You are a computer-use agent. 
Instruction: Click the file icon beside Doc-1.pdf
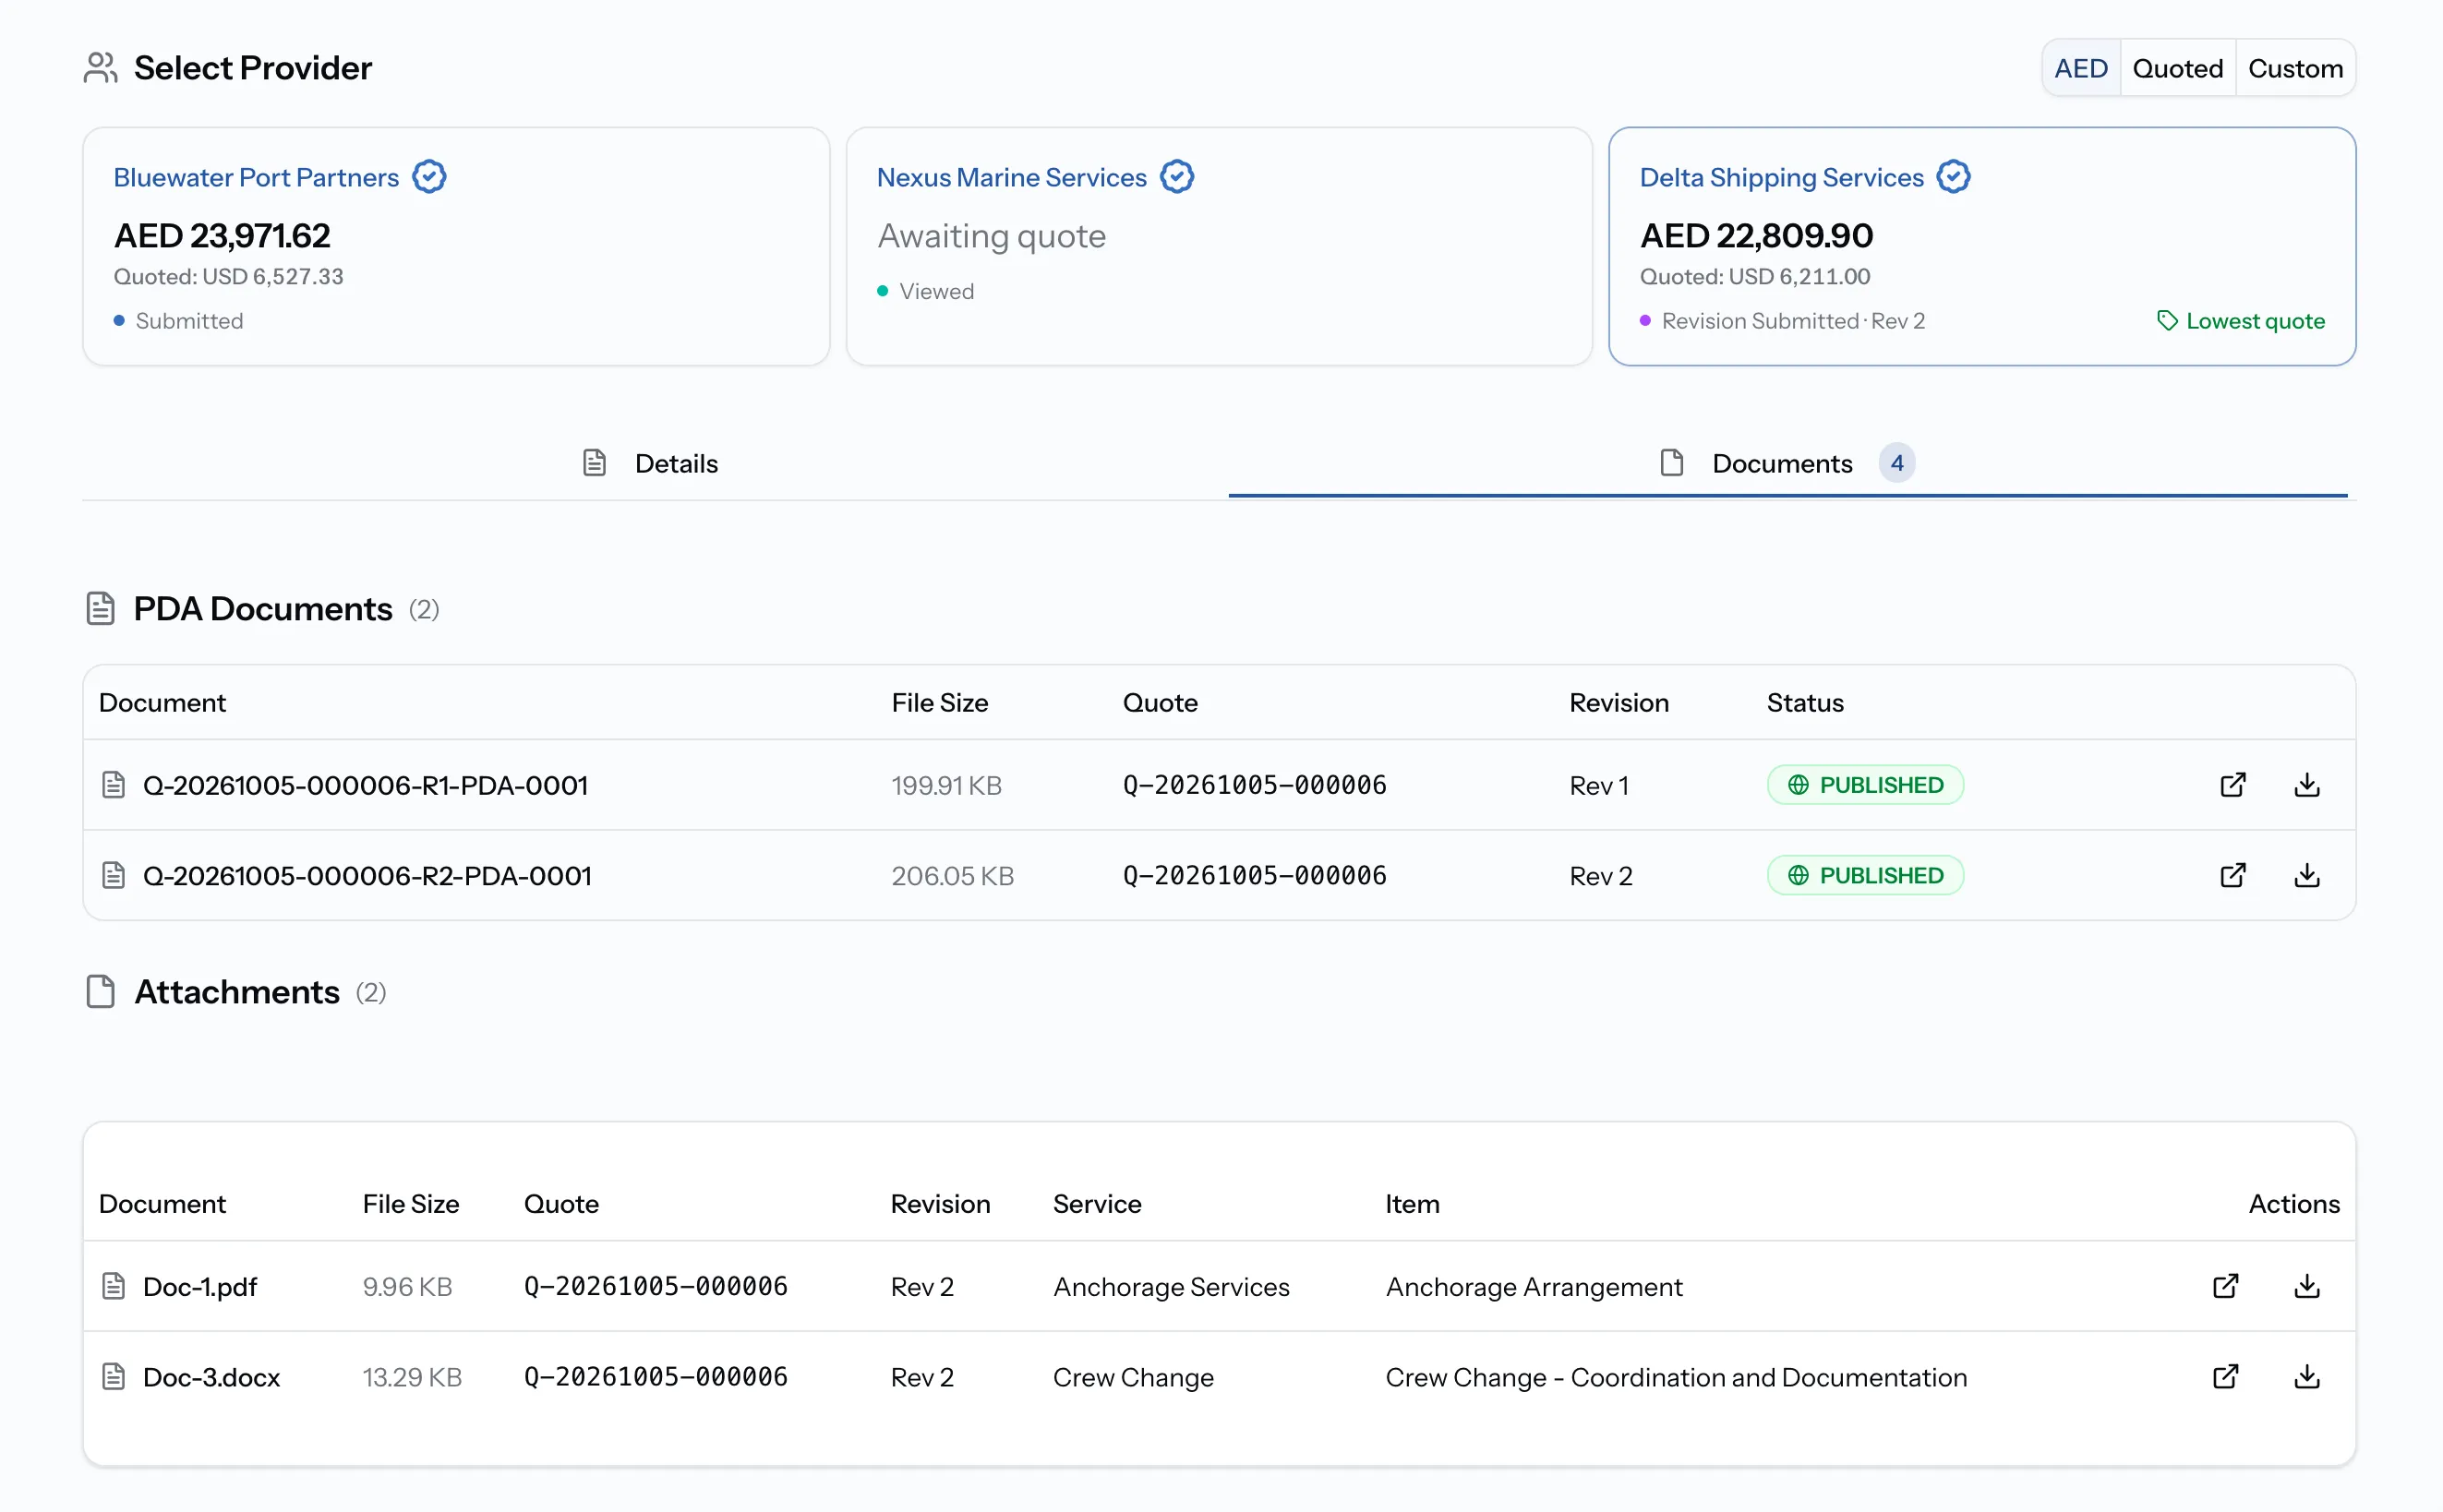click(114, 1286)
